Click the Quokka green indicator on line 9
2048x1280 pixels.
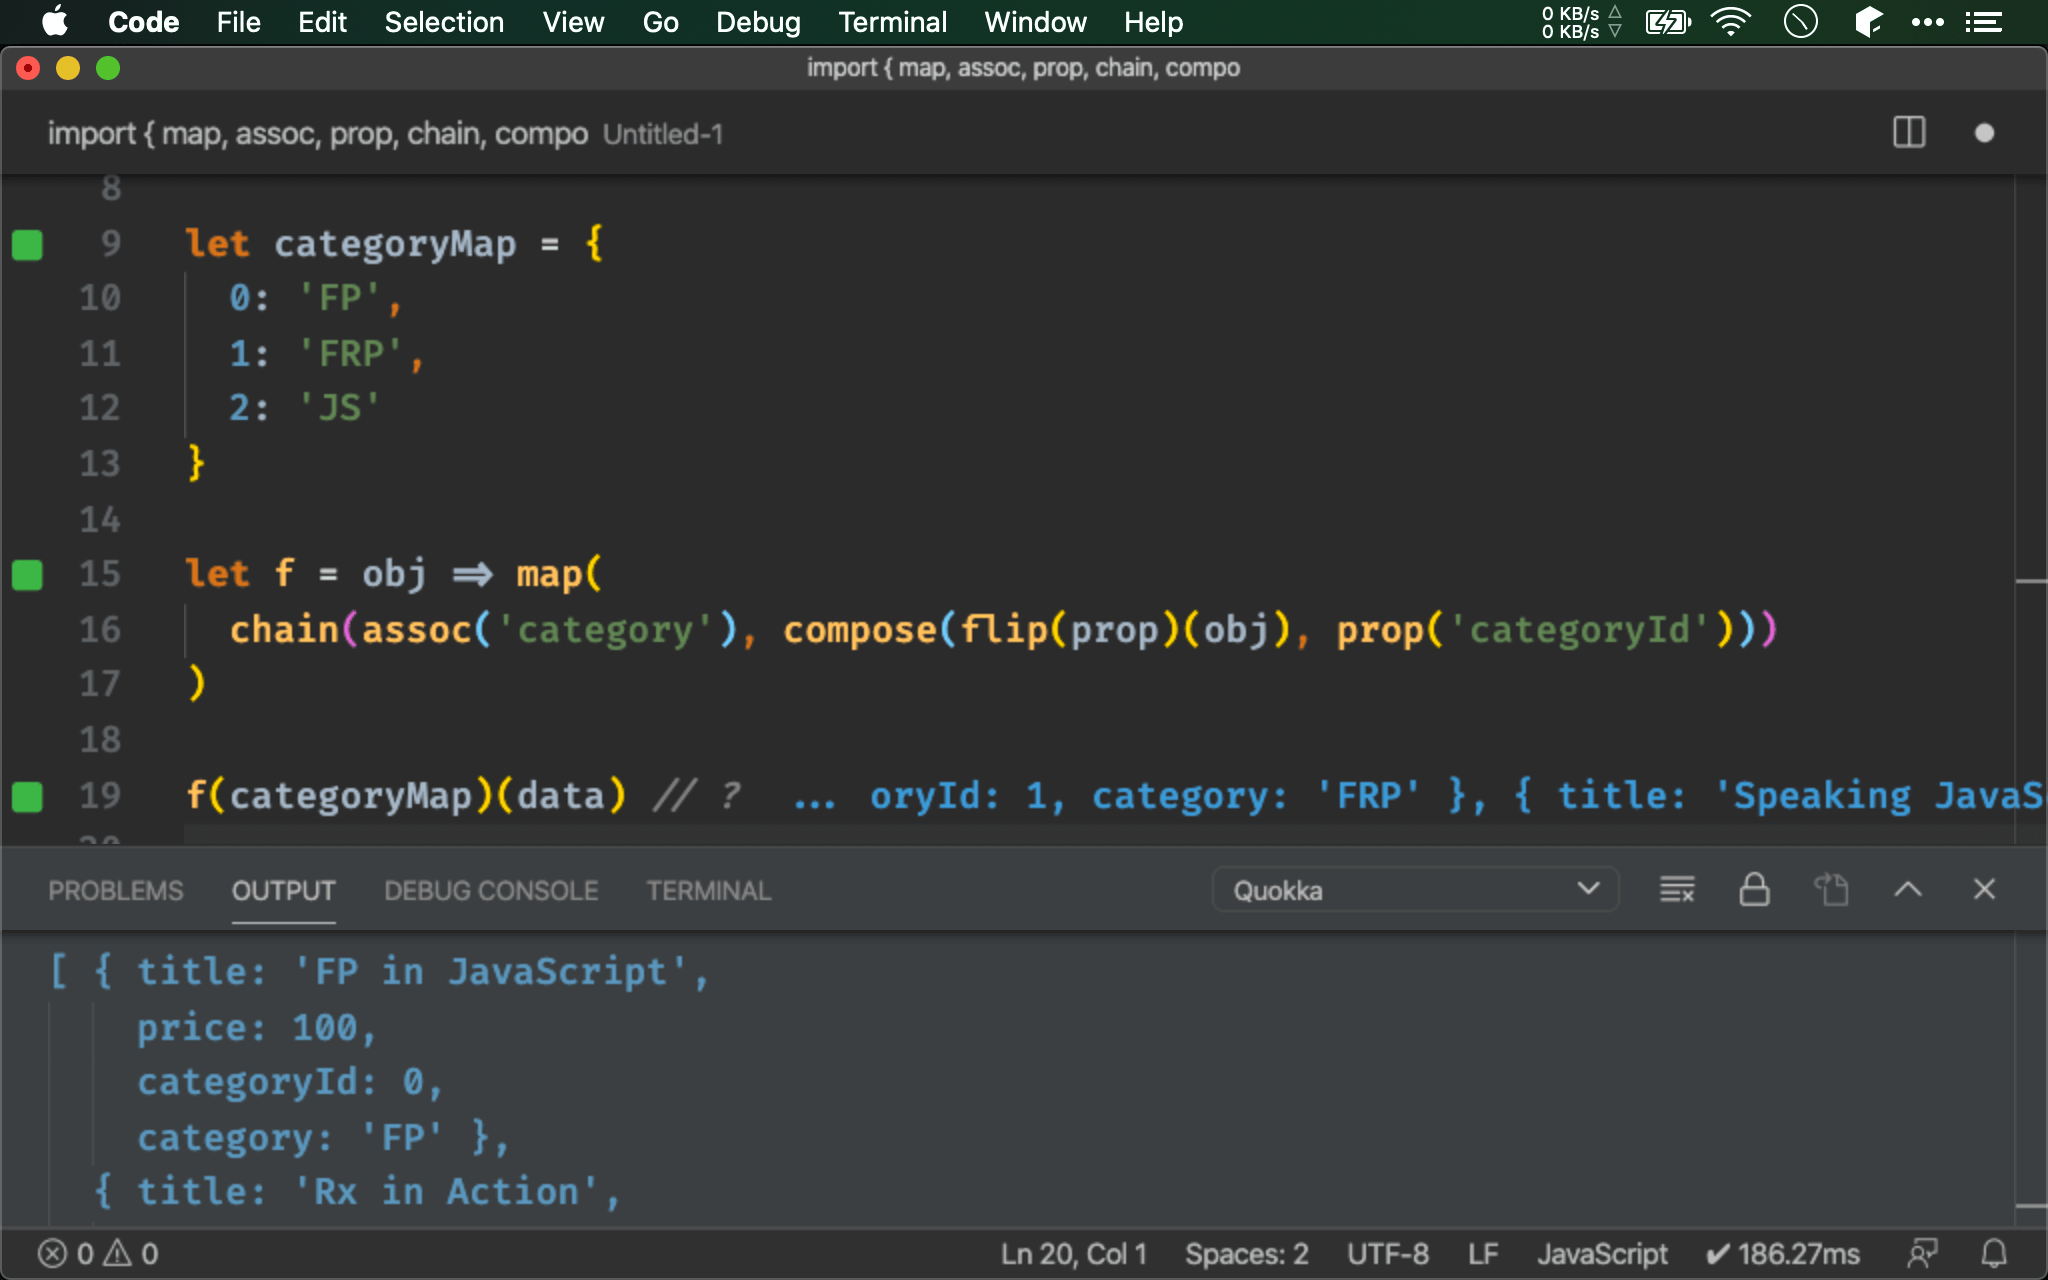(x=27, y=244)
